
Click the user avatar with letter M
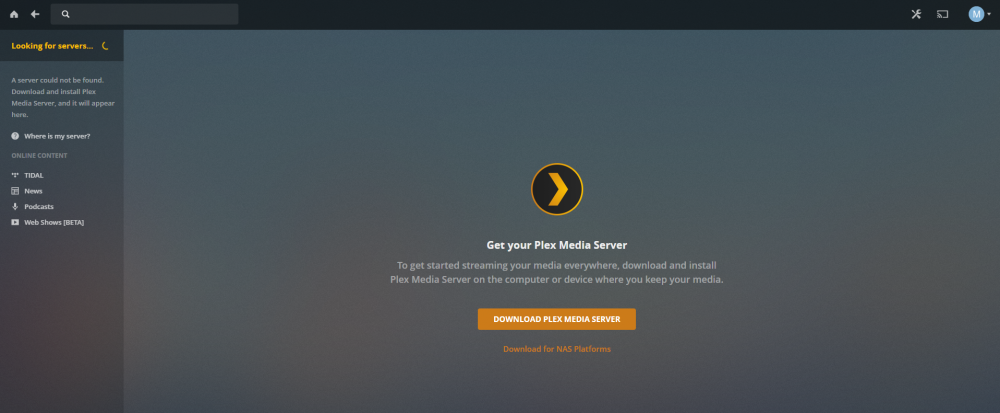tap(976, 14)
